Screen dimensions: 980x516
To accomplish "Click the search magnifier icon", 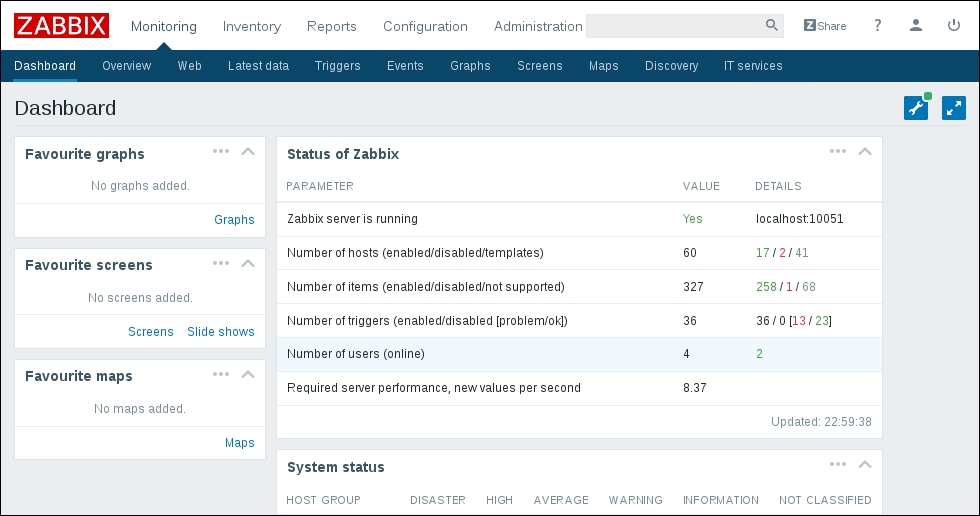I will [x=771, y=26].
